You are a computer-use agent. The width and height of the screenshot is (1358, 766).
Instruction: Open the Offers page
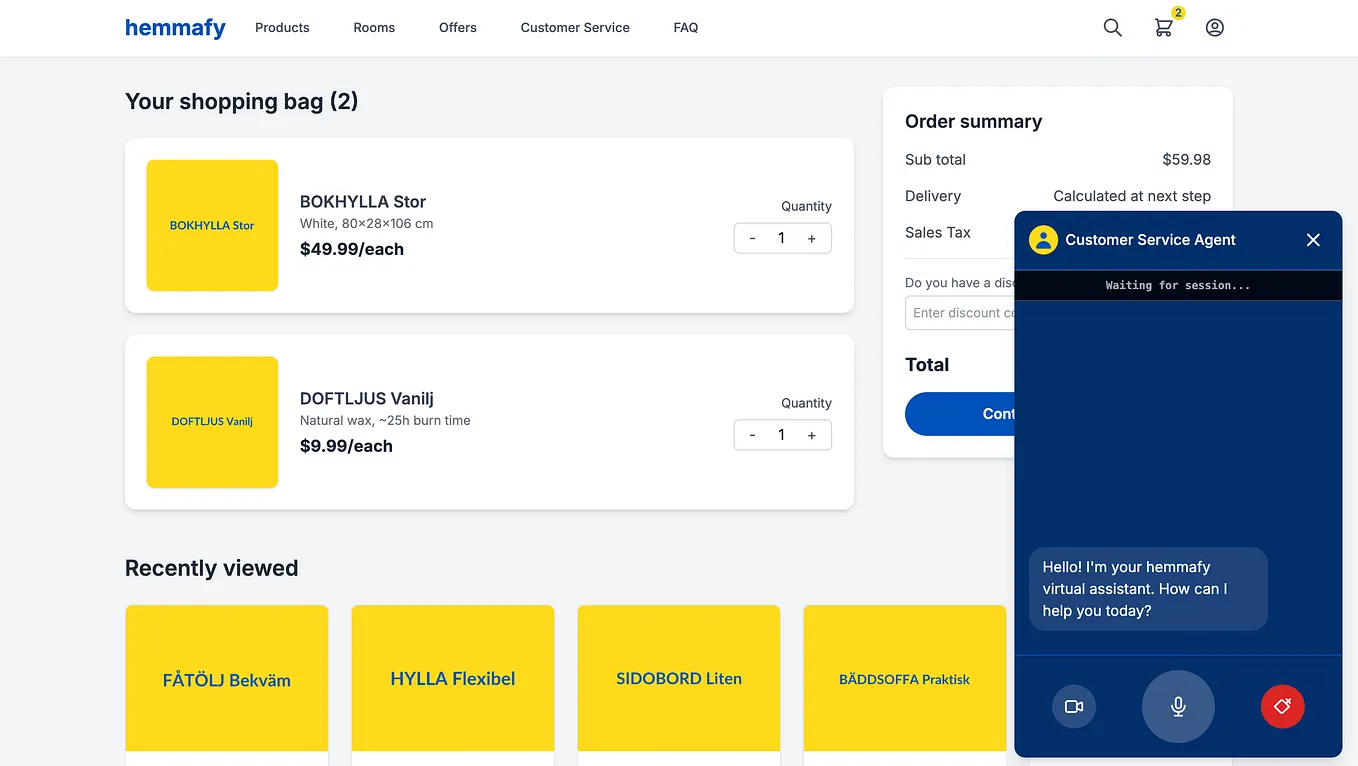pyautogui.click(x=457, y=27)
